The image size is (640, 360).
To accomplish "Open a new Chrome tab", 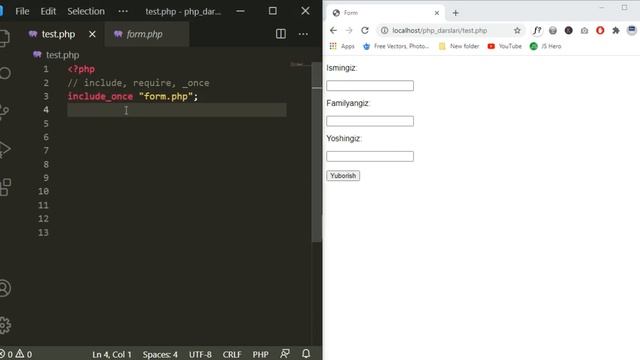I will (456, 13).
